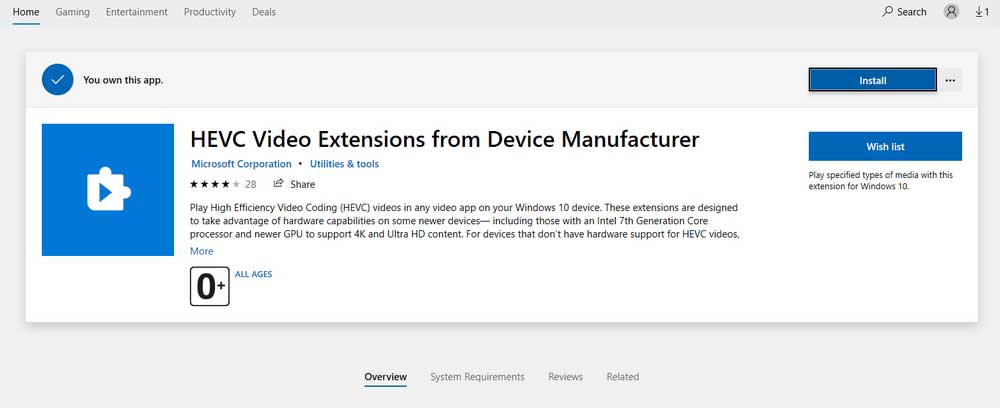The width and height of the screenshot is (1000, 408).
Task: Open the Entertainment tab
Action: (136, 12)
